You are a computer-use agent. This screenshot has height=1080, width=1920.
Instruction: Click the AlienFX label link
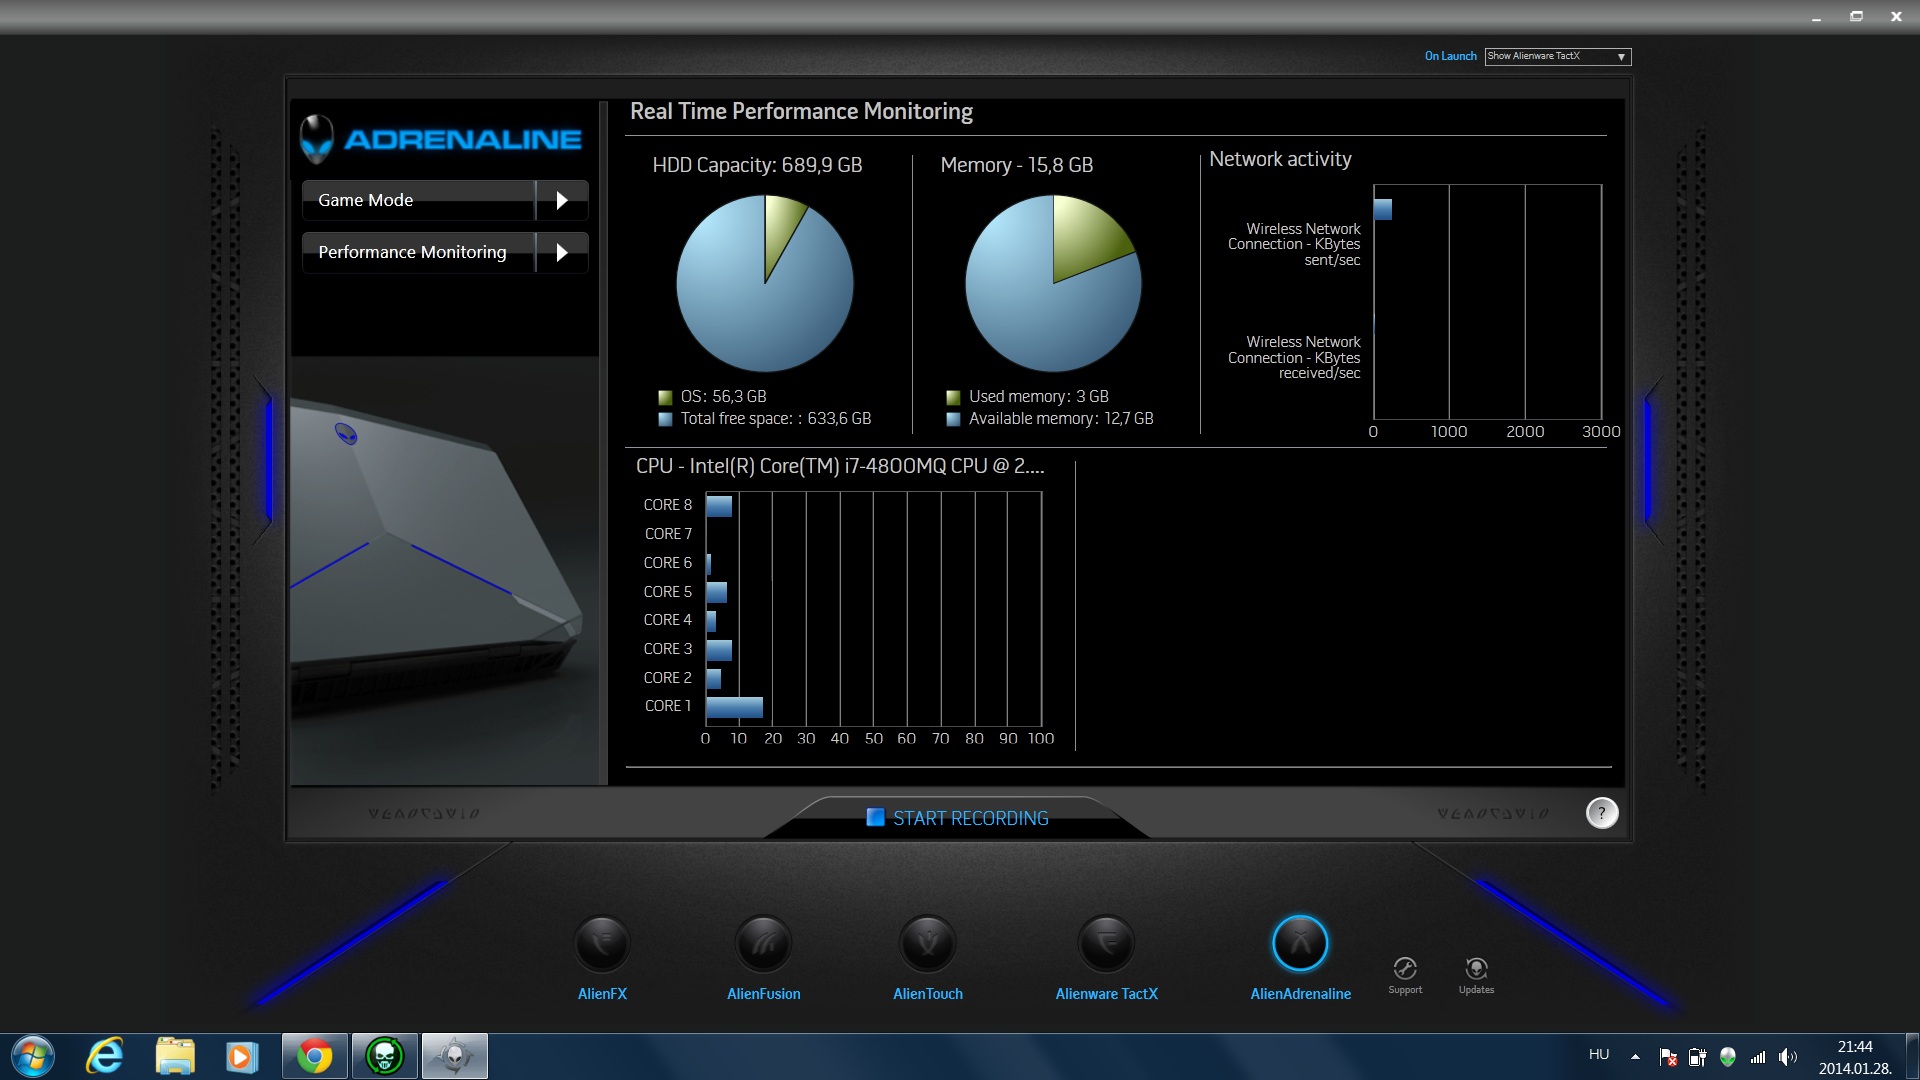(602, 994)
